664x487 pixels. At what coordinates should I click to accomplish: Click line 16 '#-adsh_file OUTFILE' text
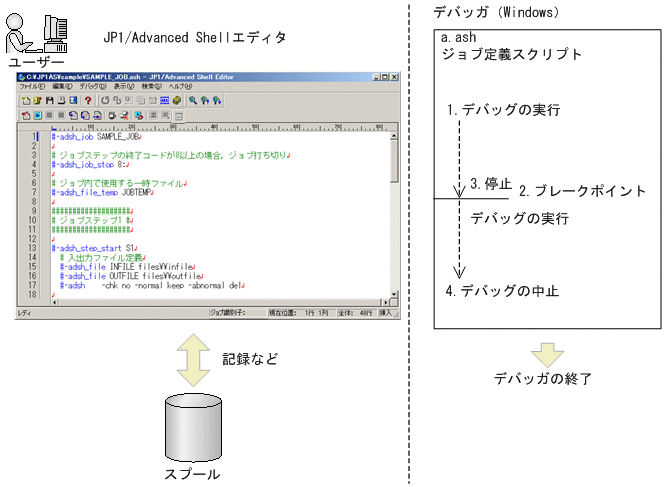99,276
